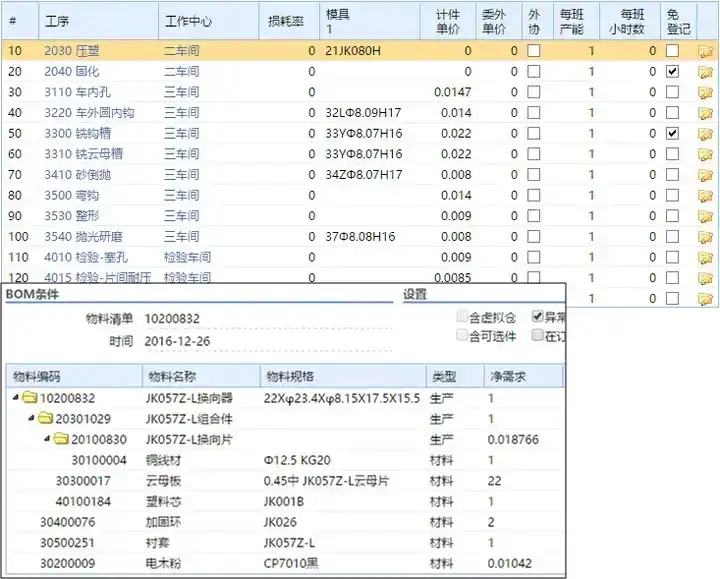Select BOM row 30200009 电木粉
This screenshot has height=579, width=720.
pos(285,563)
